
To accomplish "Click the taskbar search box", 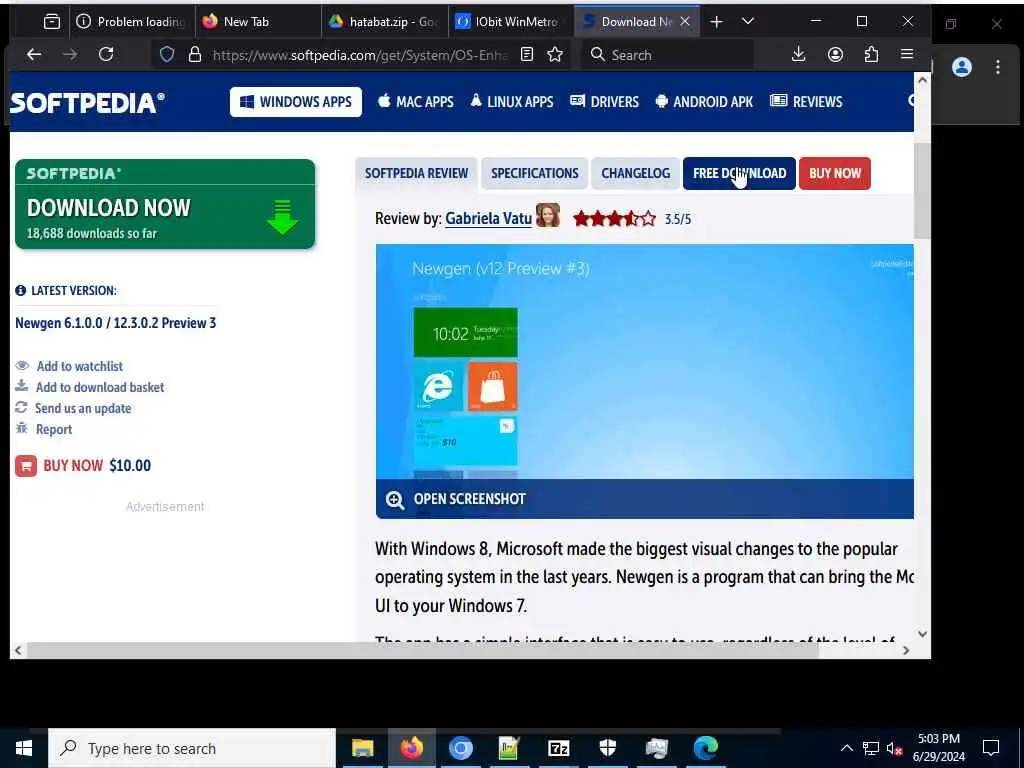I will pyautogui.click(x=192, y=748).
